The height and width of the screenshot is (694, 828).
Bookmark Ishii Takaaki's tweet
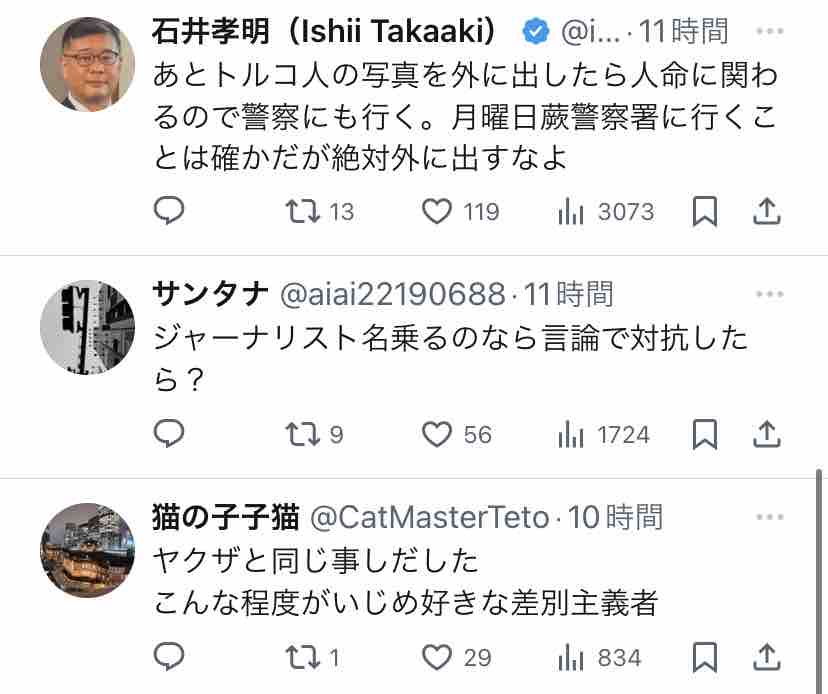click(705, 211)
